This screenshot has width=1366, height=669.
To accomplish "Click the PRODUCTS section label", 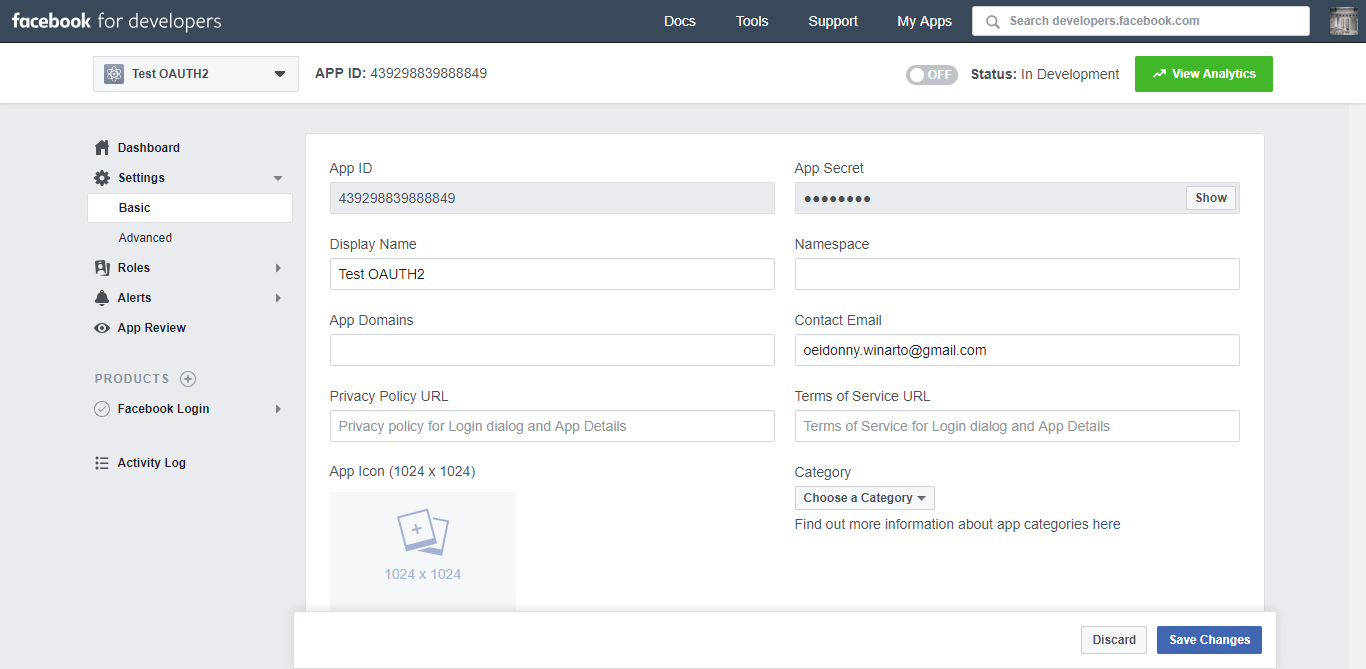I will pyautogui.click(x=132, y=379).
